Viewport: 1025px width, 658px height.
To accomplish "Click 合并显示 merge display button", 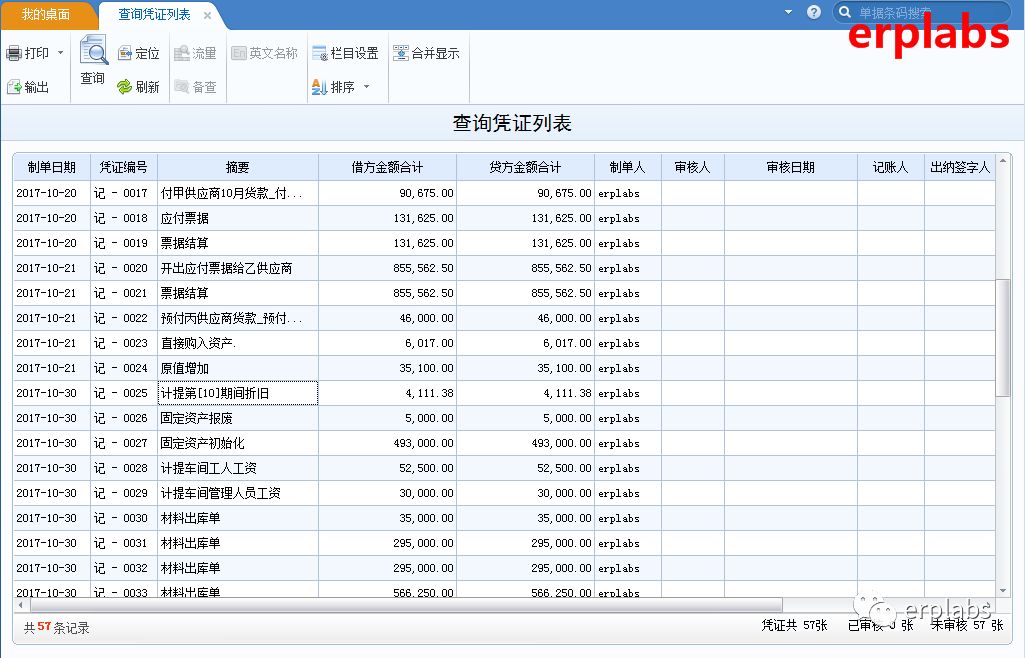I will 426,53.
